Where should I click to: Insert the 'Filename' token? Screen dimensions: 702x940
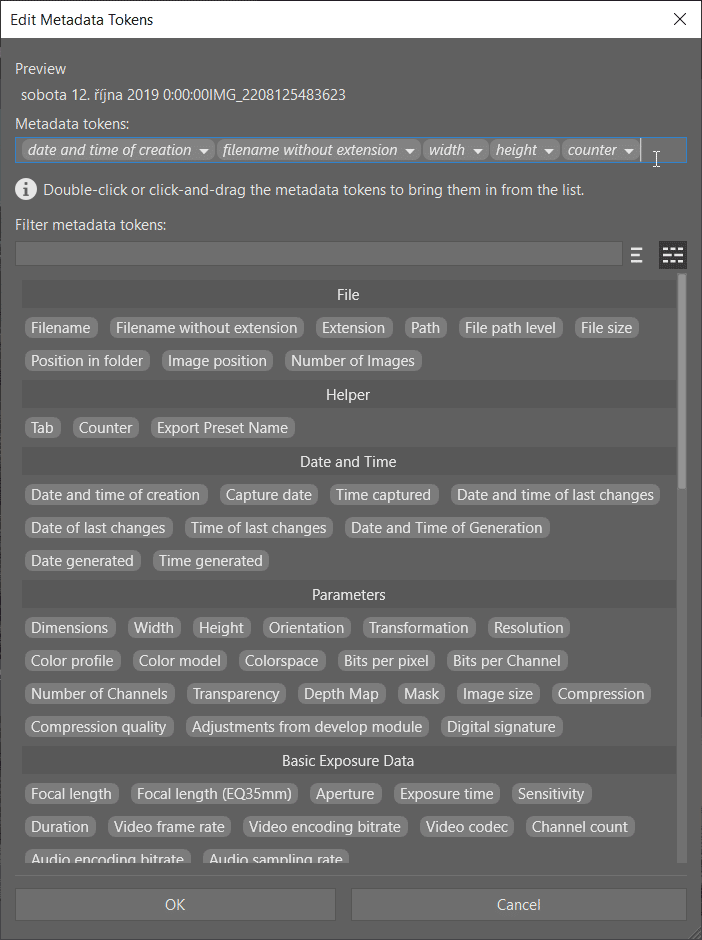61,327
